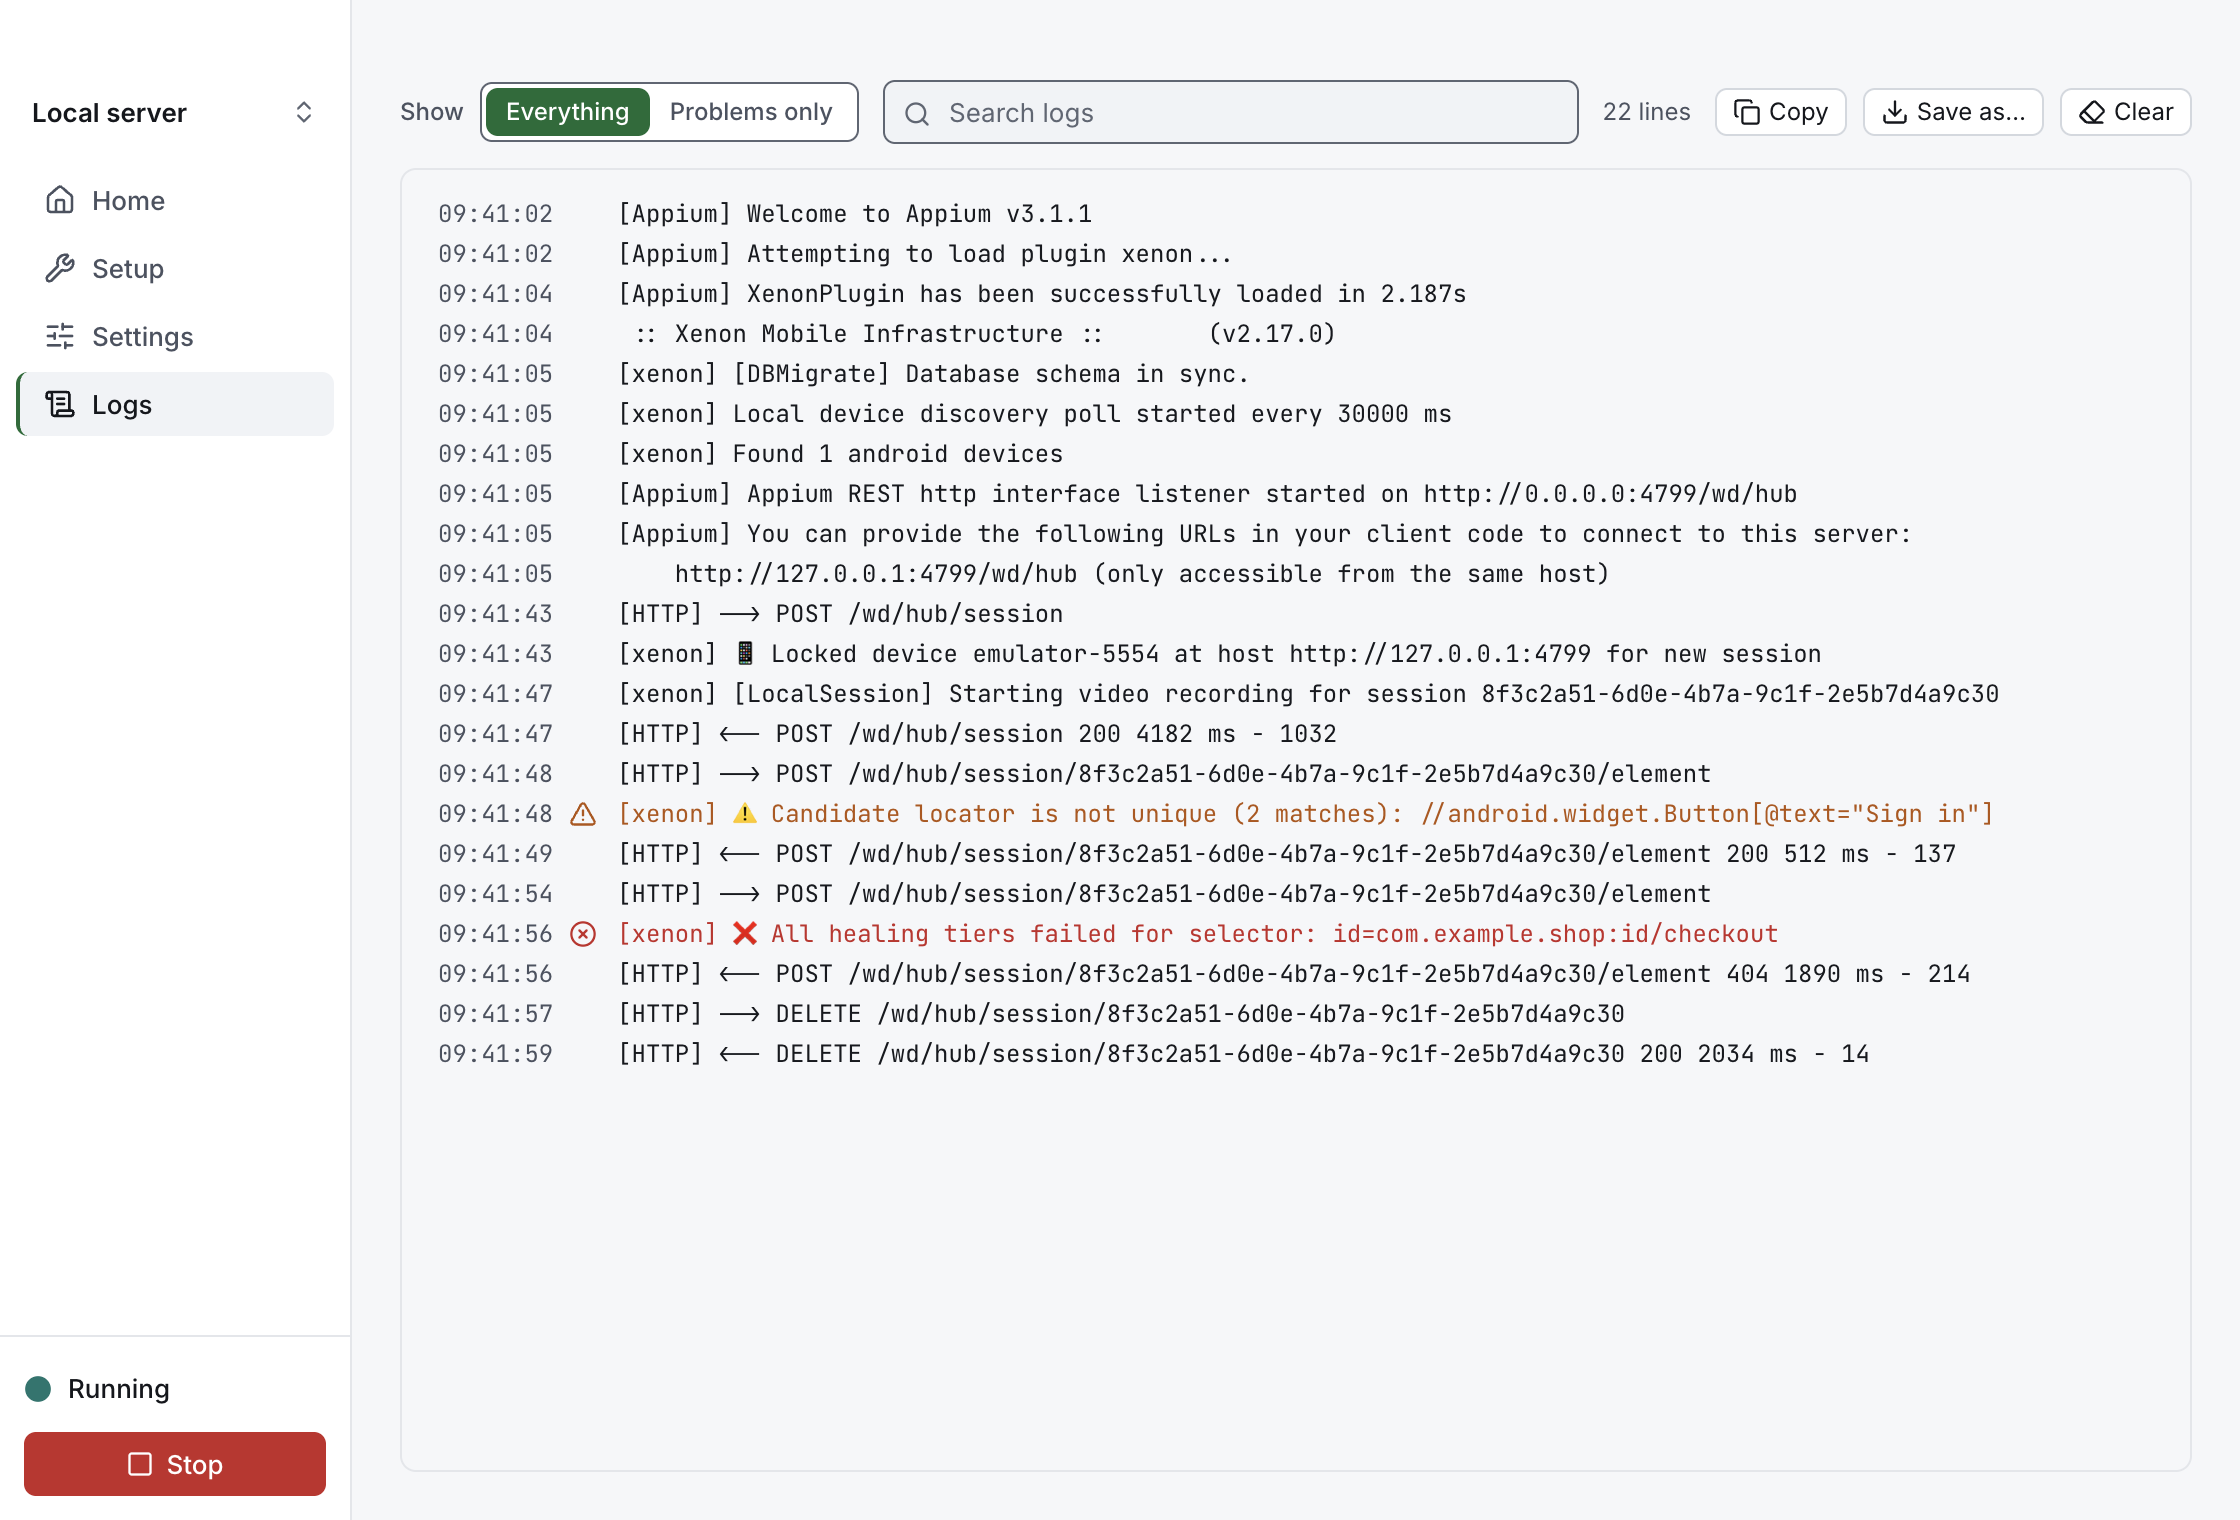Select 'You can provide the following URLs' line

(1295, 534)
